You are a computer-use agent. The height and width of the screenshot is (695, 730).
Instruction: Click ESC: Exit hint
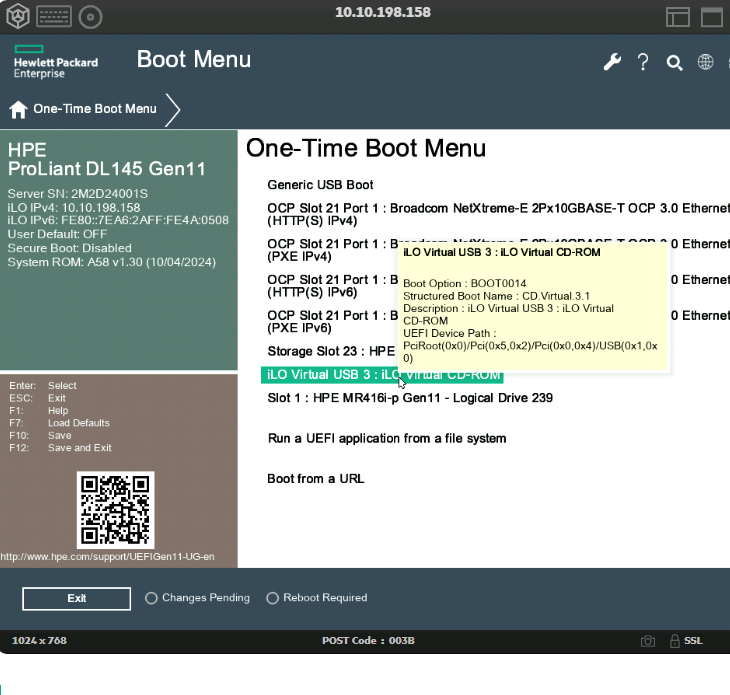pyautogui.click(x=37, y=398)
